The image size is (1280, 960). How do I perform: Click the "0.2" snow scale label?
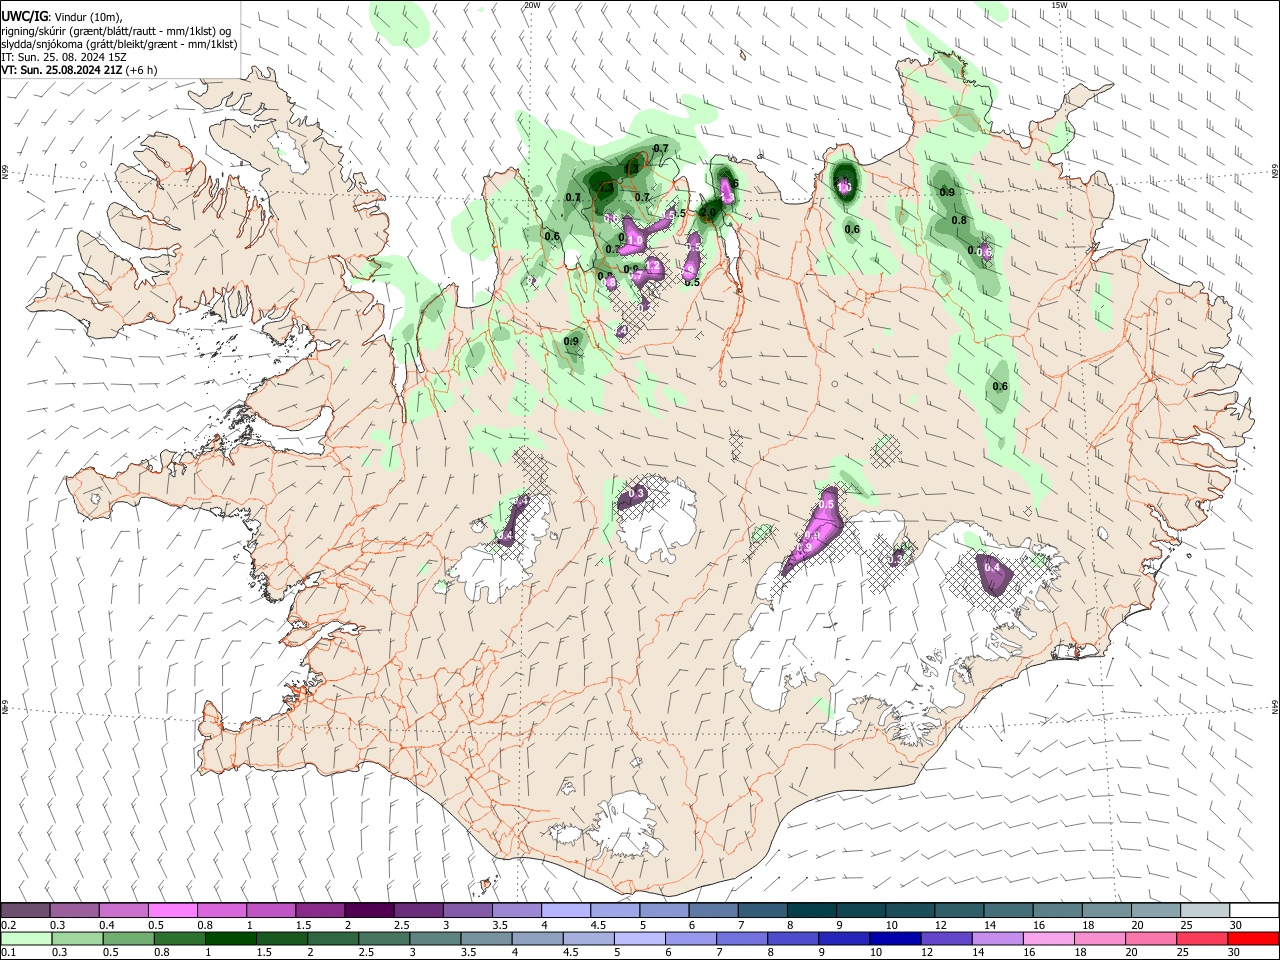pos(8,925)
